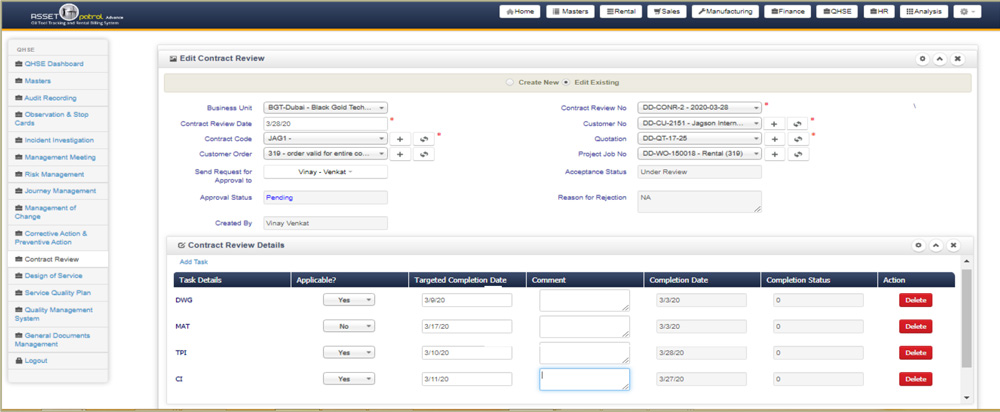Click the plus icon next to Project Job No

[x=774, y=155]
